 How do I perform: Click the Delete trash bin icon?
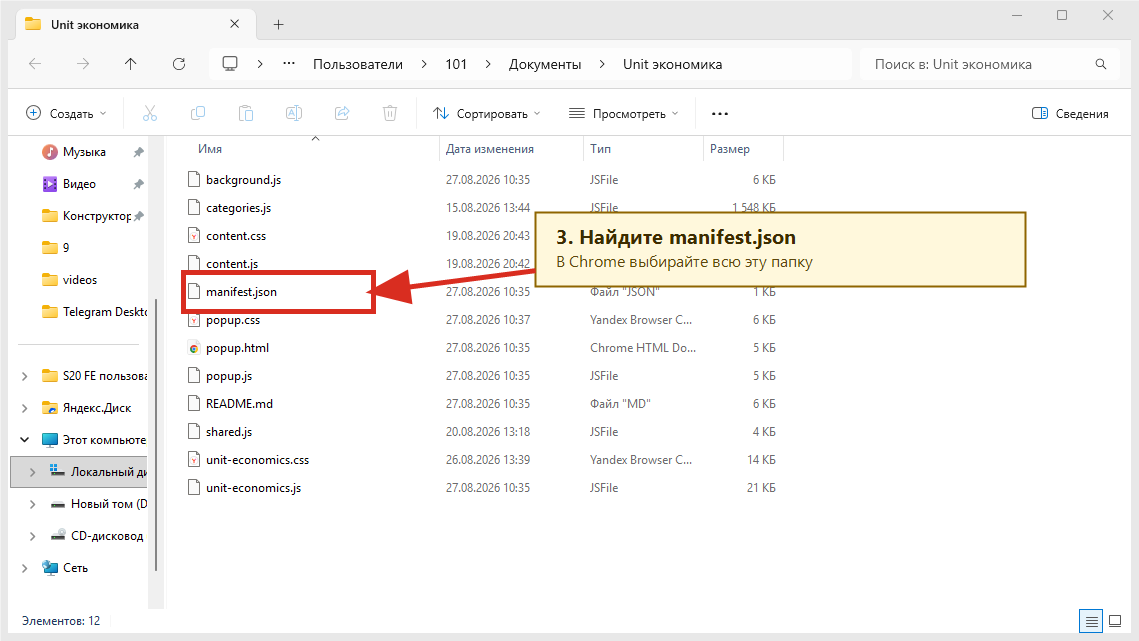pyautogui.click(x=390, y=113)
